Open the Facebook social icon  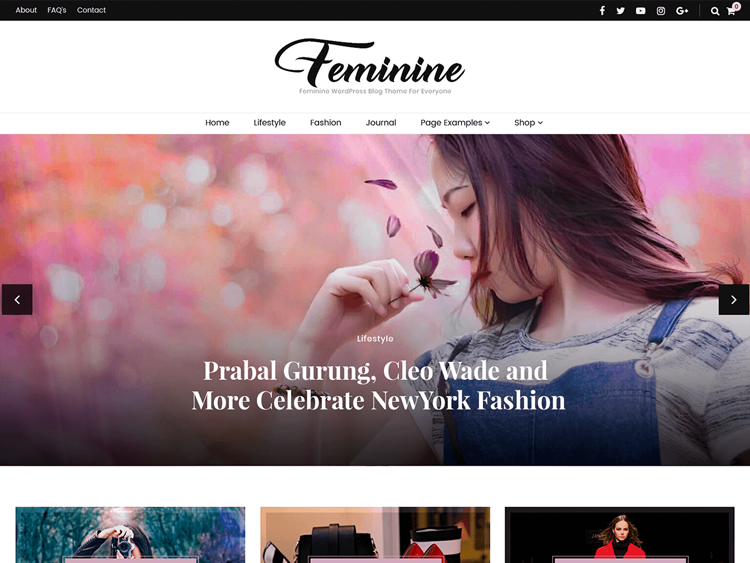pyautogui.click(x=602, y=11)
